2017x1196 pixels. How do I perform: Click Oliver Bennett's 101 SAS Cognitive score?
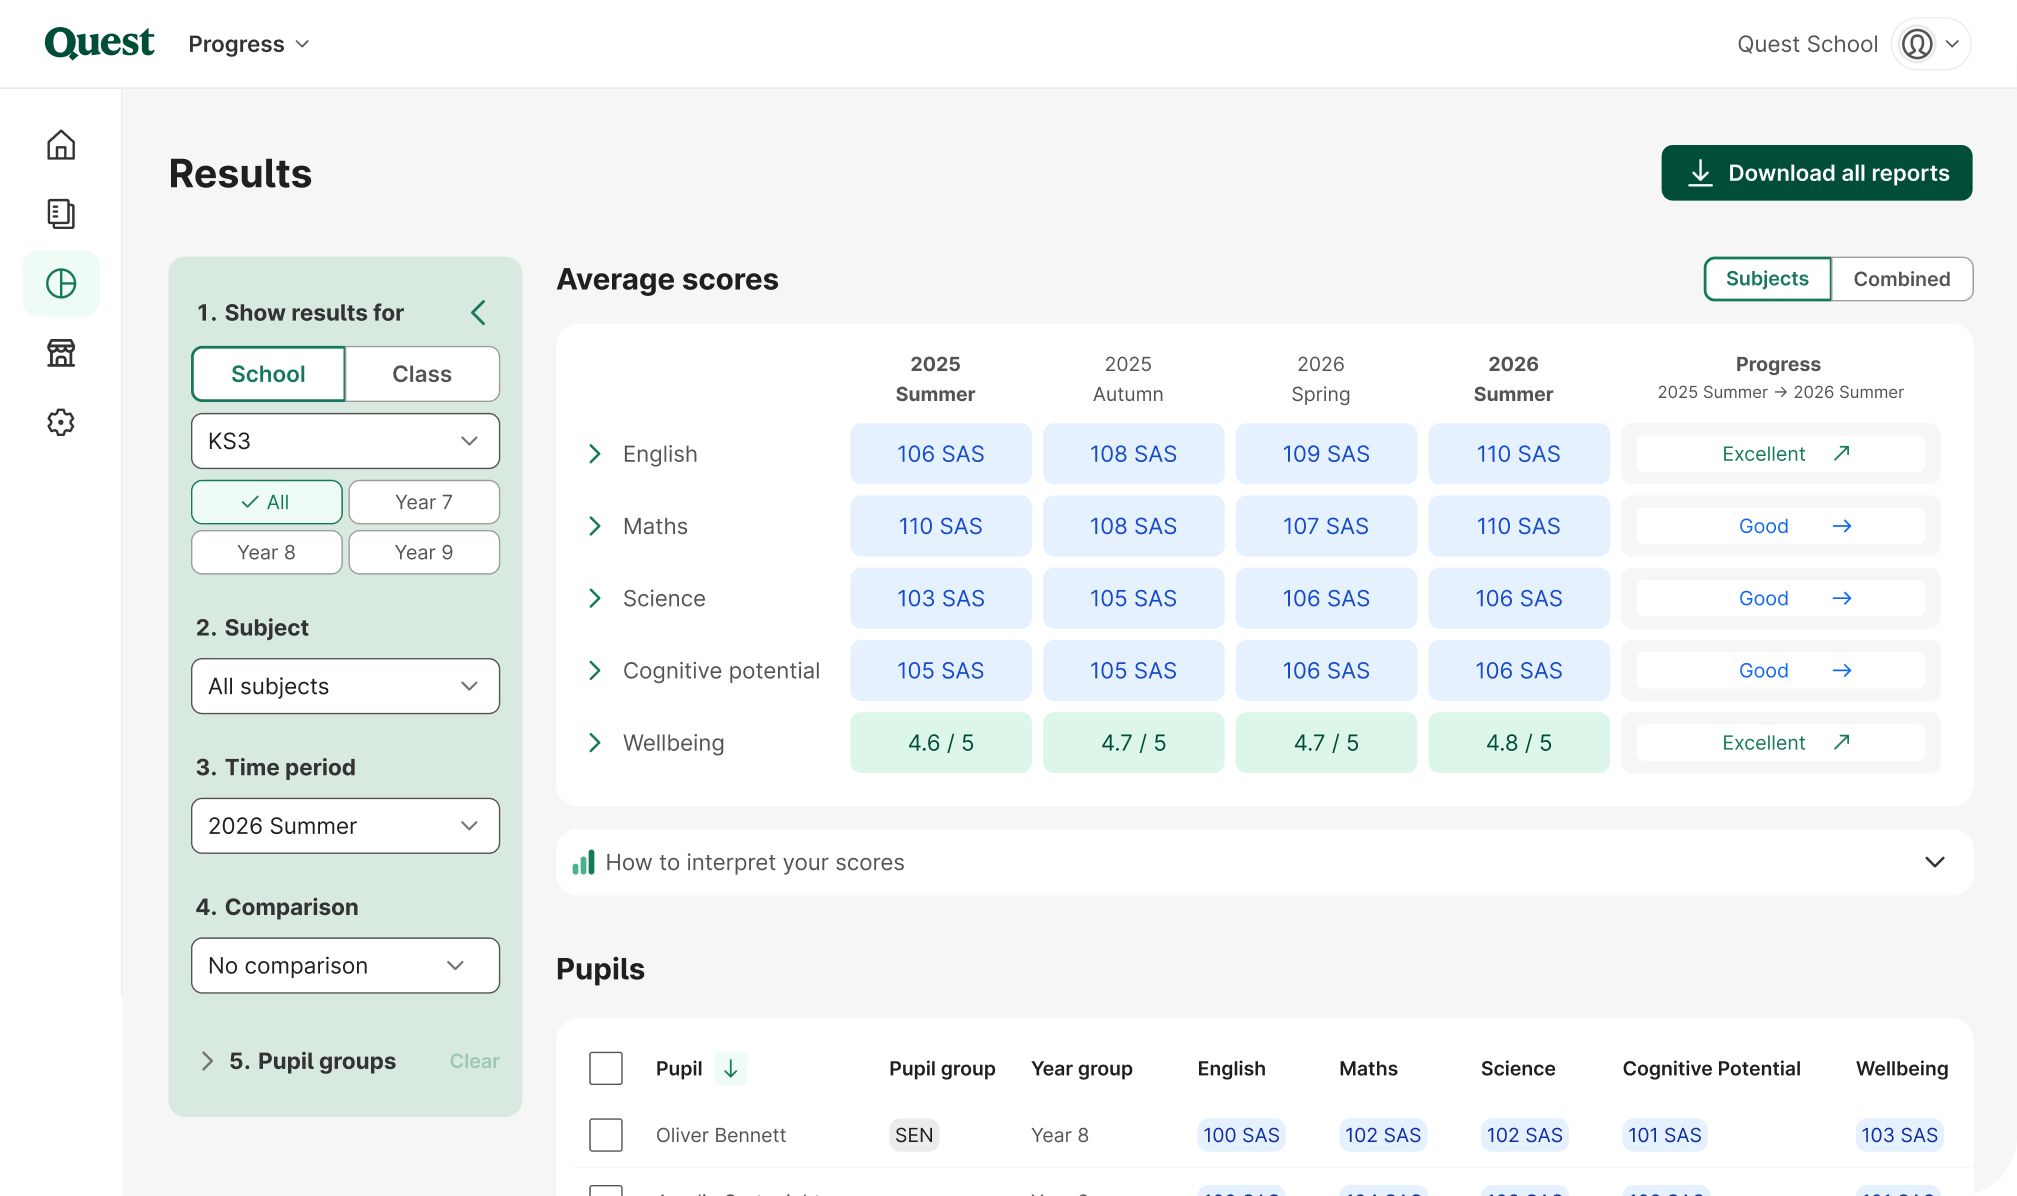coord(1665,1135)
